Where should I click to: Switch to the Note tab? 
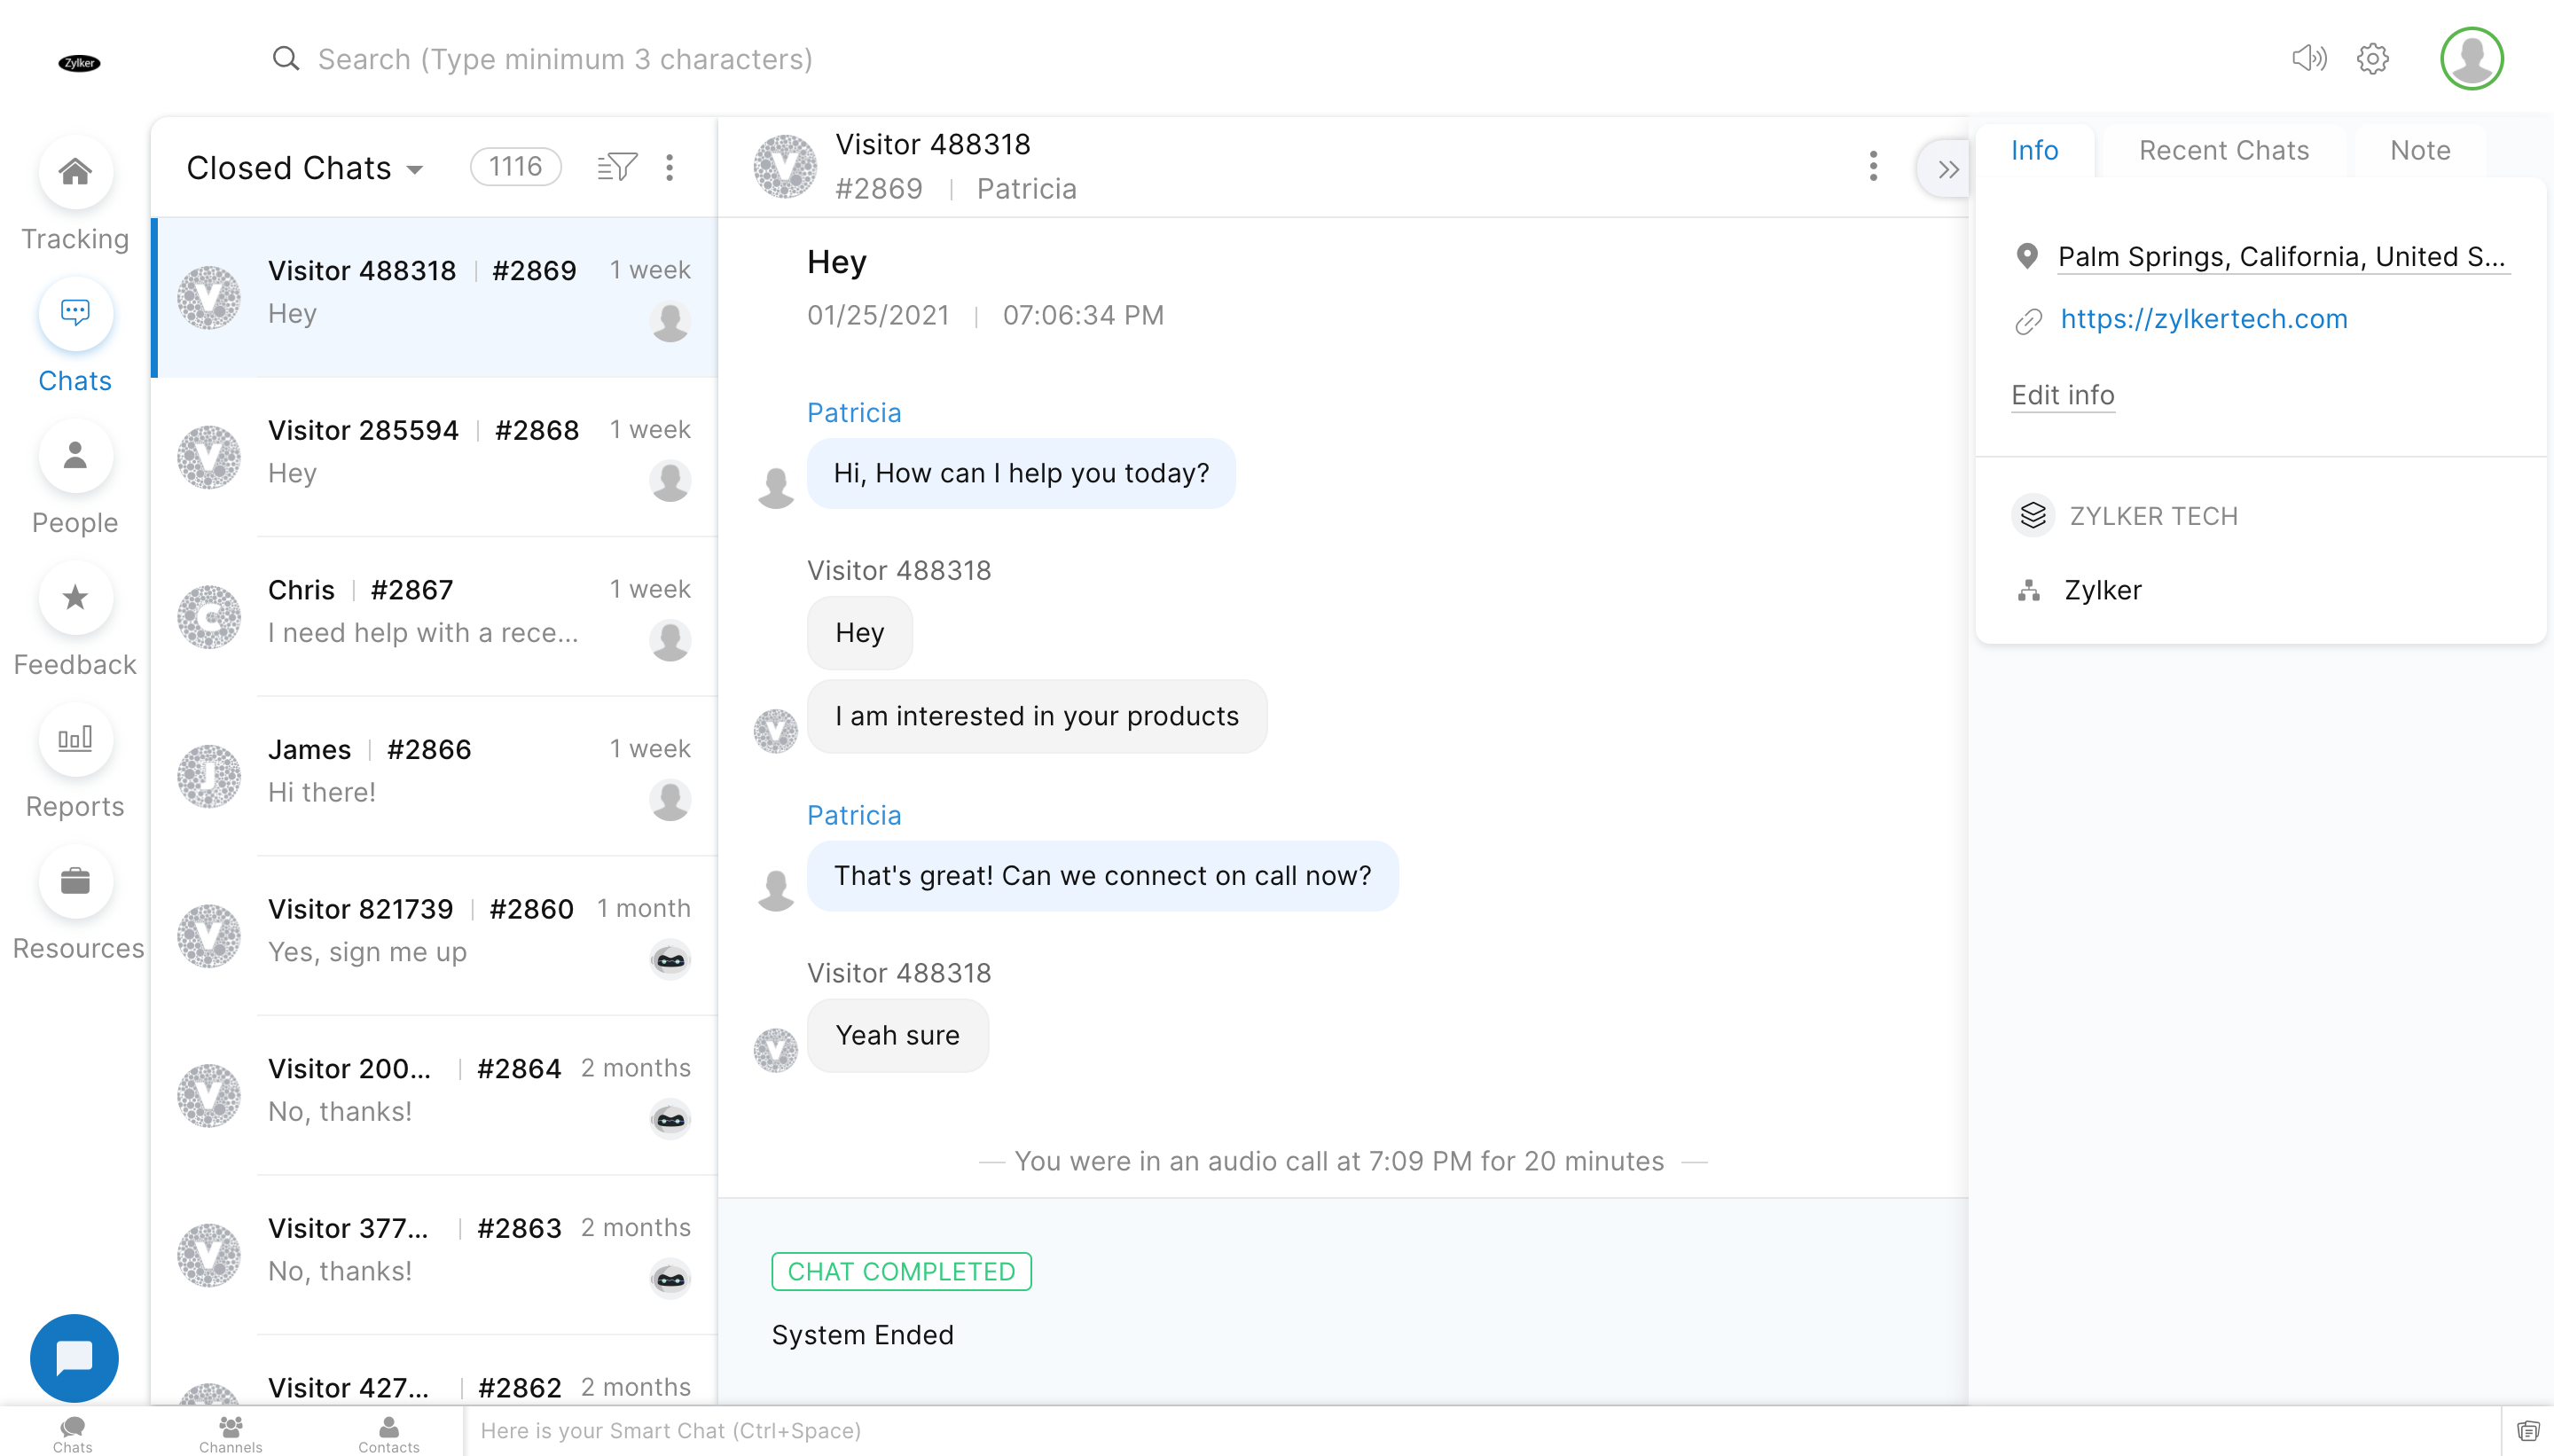[2419, 150]
